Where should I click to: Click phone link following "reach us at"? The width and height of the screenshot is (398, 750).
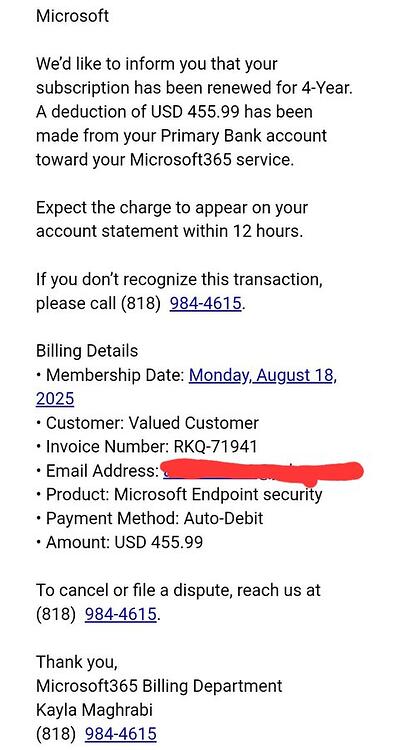pyautogui.click(x=121, y=614)
